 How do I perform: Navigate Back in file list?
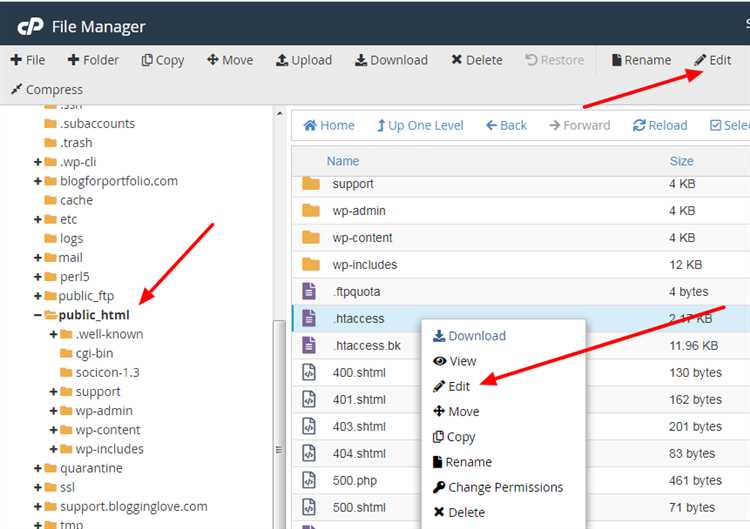coord(506,125)
